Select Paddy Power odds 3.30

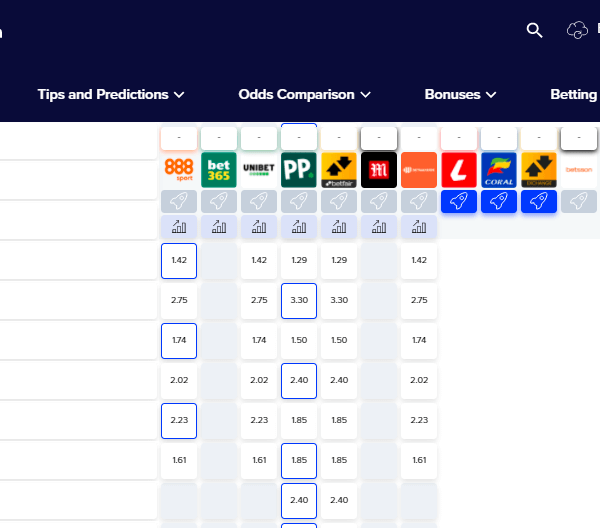(299, 301)
